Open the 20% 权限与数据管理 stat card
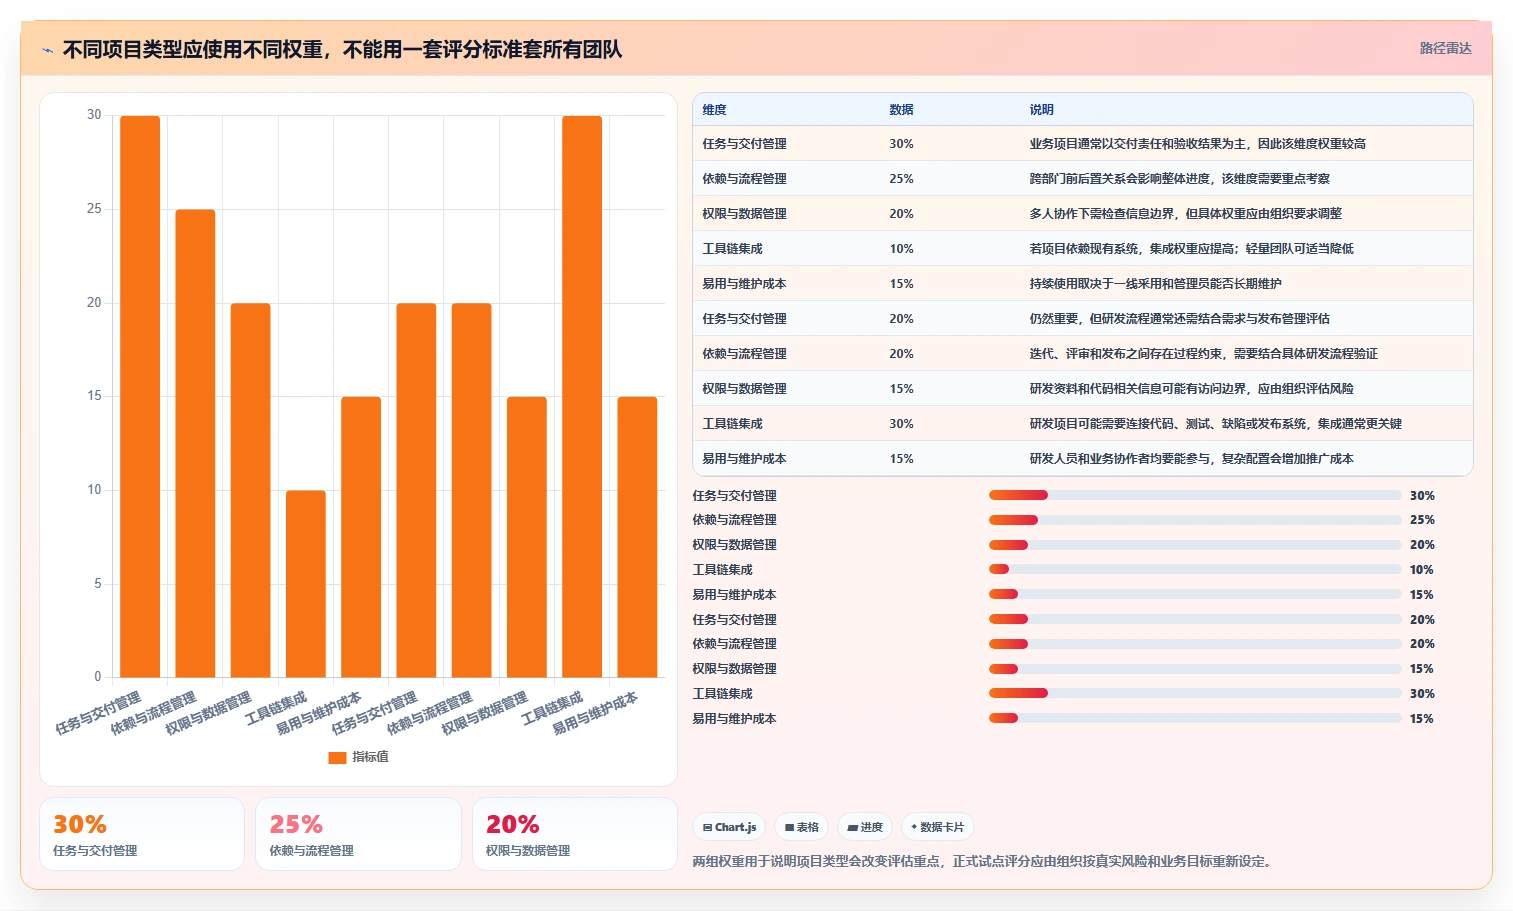Image resolution: width=1513 pixels, height=911 pixels. point(575,834)
